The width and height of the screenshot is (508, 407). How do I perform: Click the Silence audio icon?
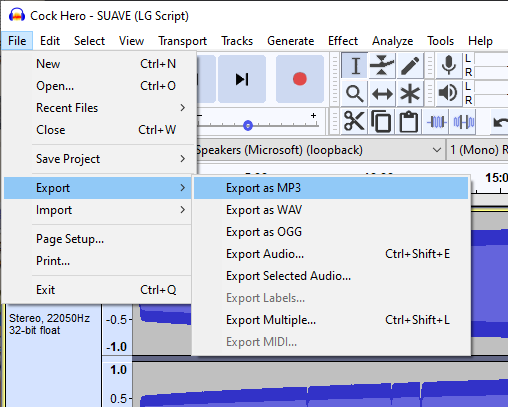click(464, 122)
